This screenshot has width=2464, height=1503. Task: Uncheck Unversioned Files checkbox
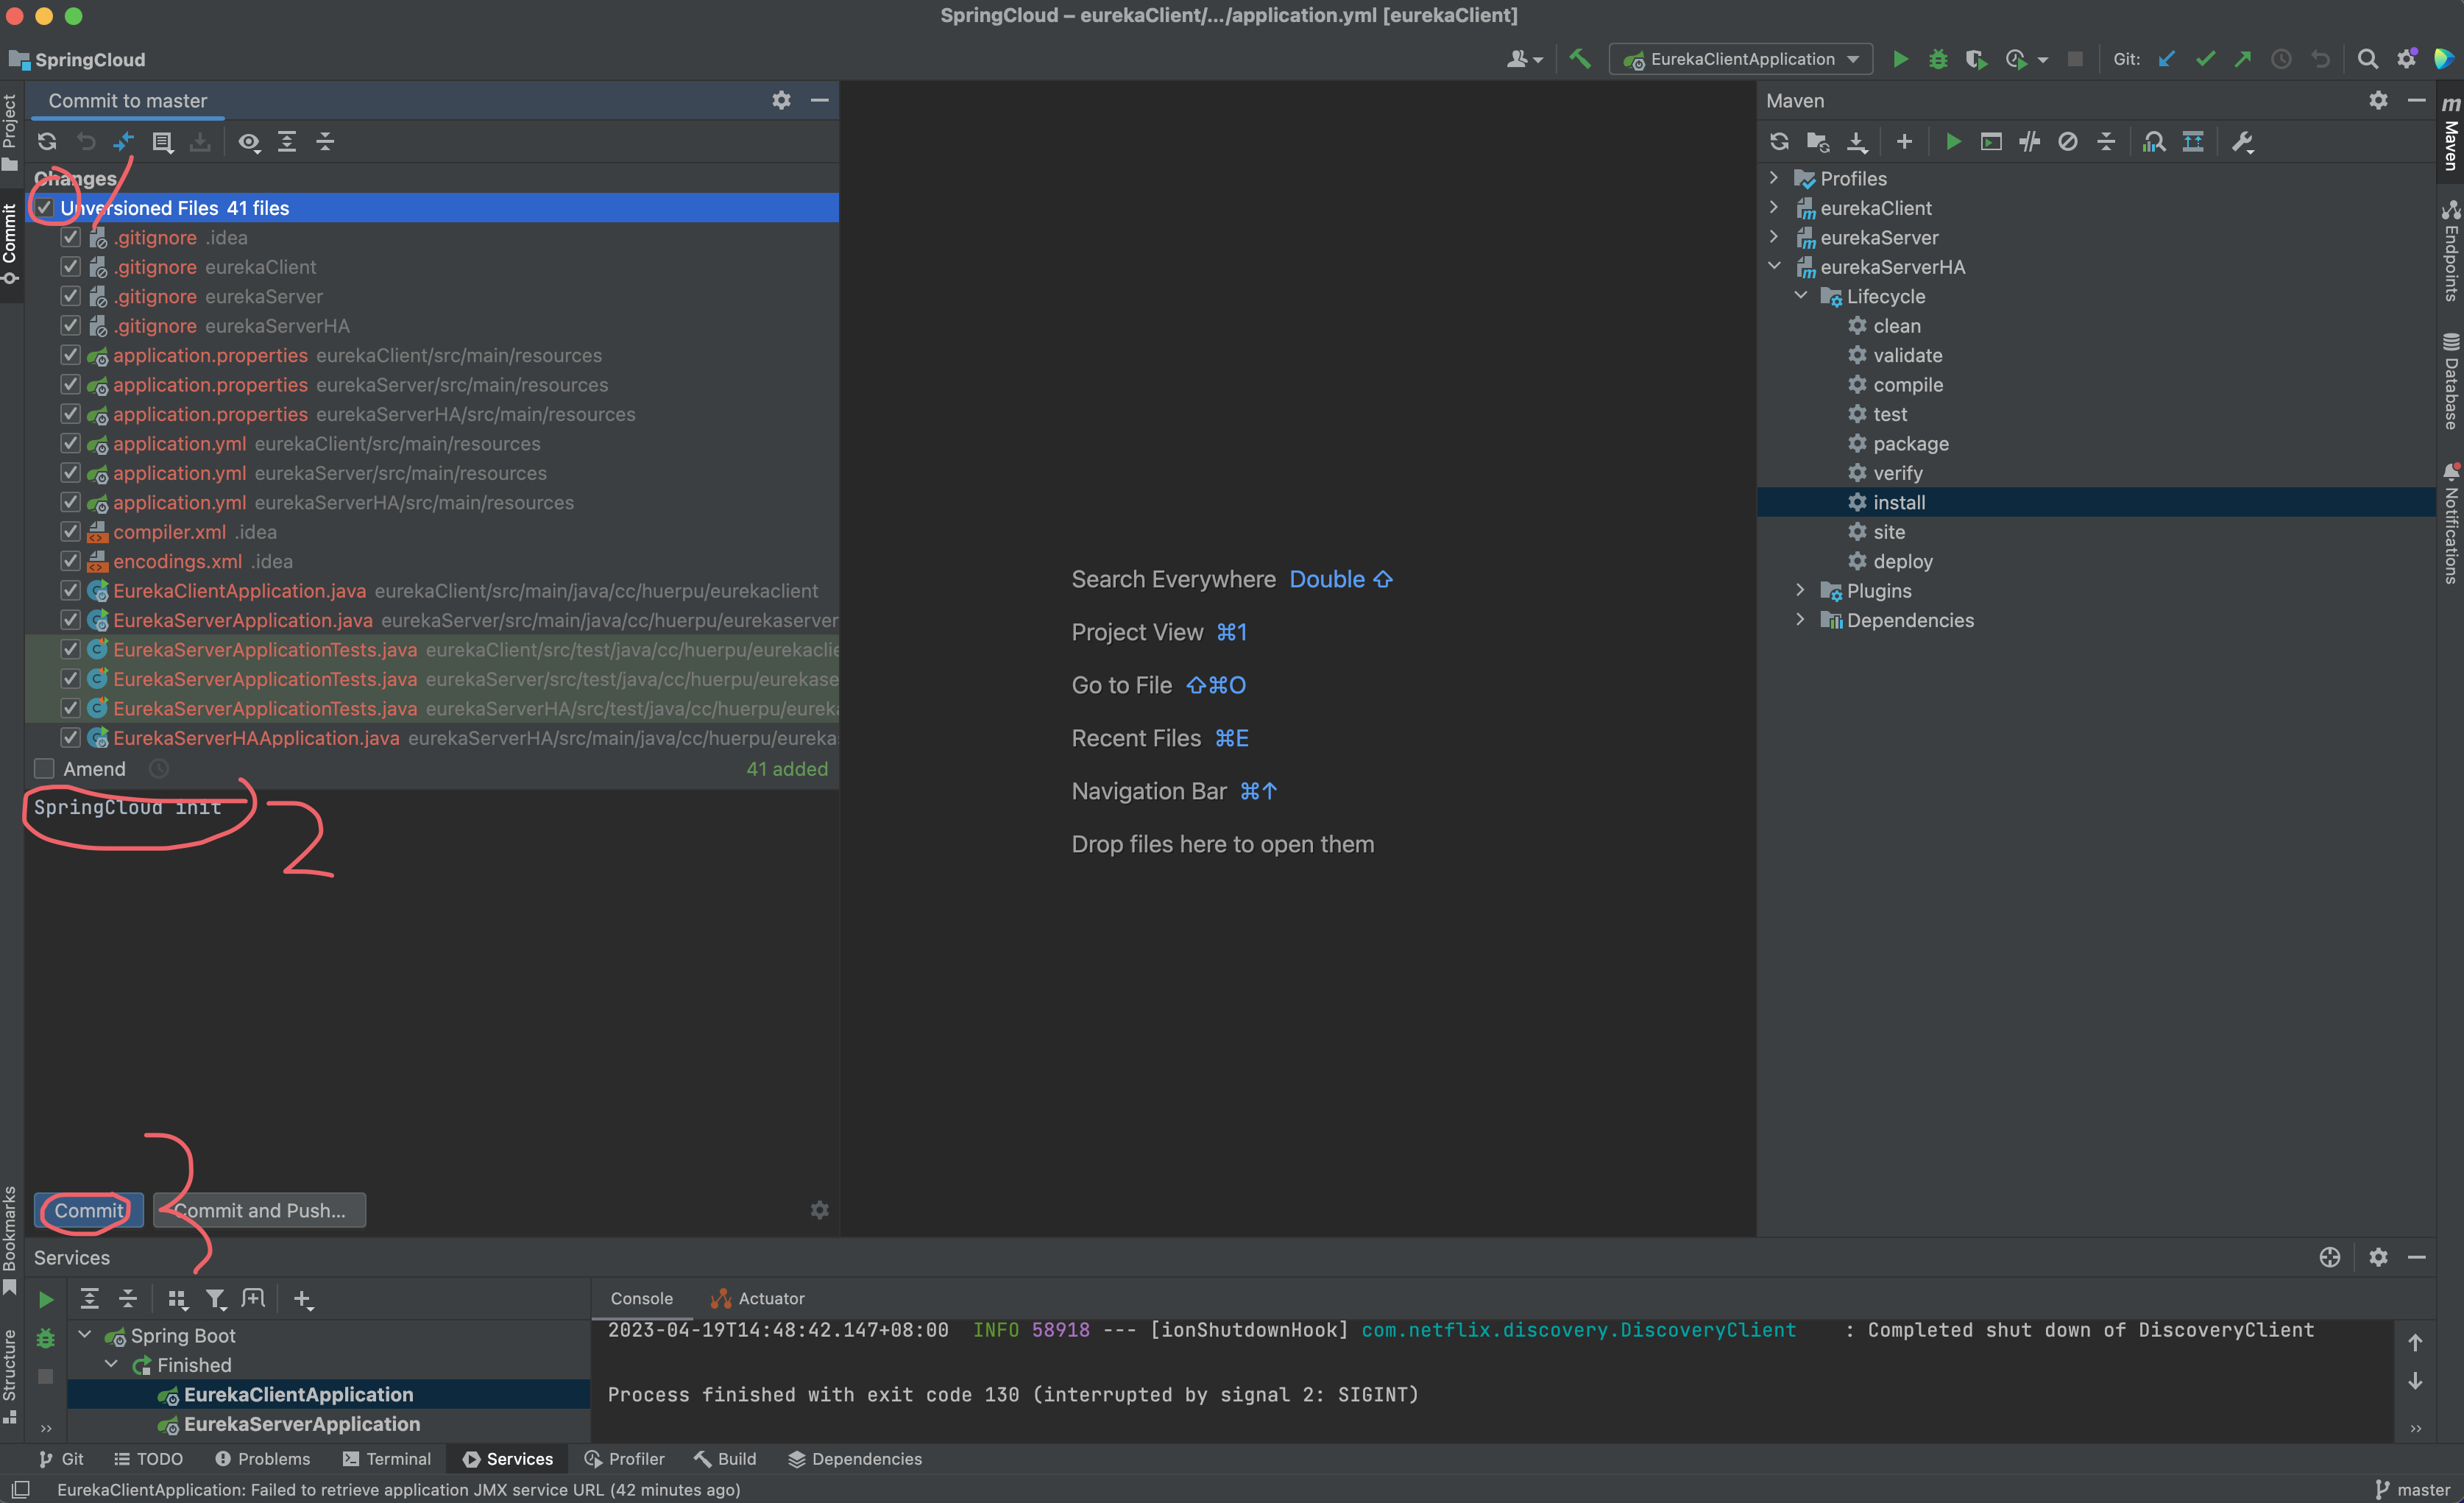click(x=44, y=208)
